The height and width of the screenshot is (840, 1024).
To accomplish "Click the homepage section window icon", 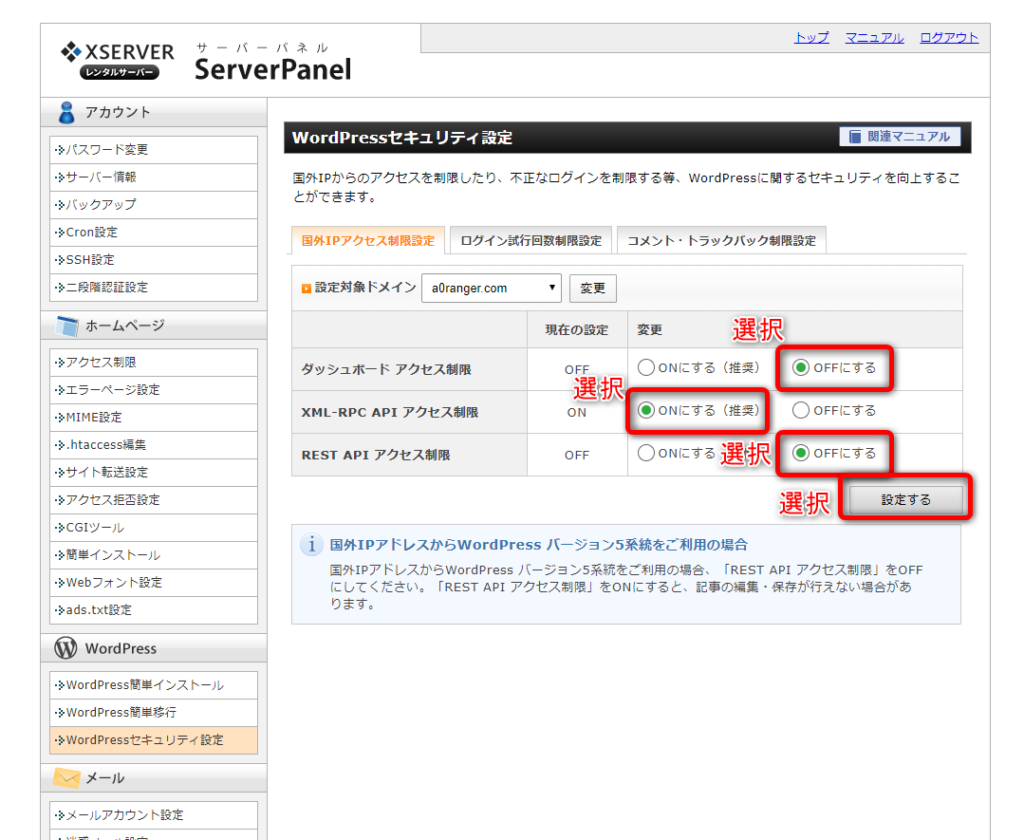I will point(66,325).
